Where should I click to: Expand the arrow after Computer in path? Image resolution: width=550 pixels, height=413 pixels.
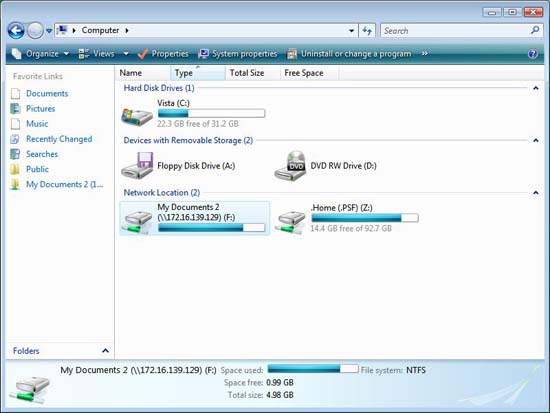click(127, 31)
